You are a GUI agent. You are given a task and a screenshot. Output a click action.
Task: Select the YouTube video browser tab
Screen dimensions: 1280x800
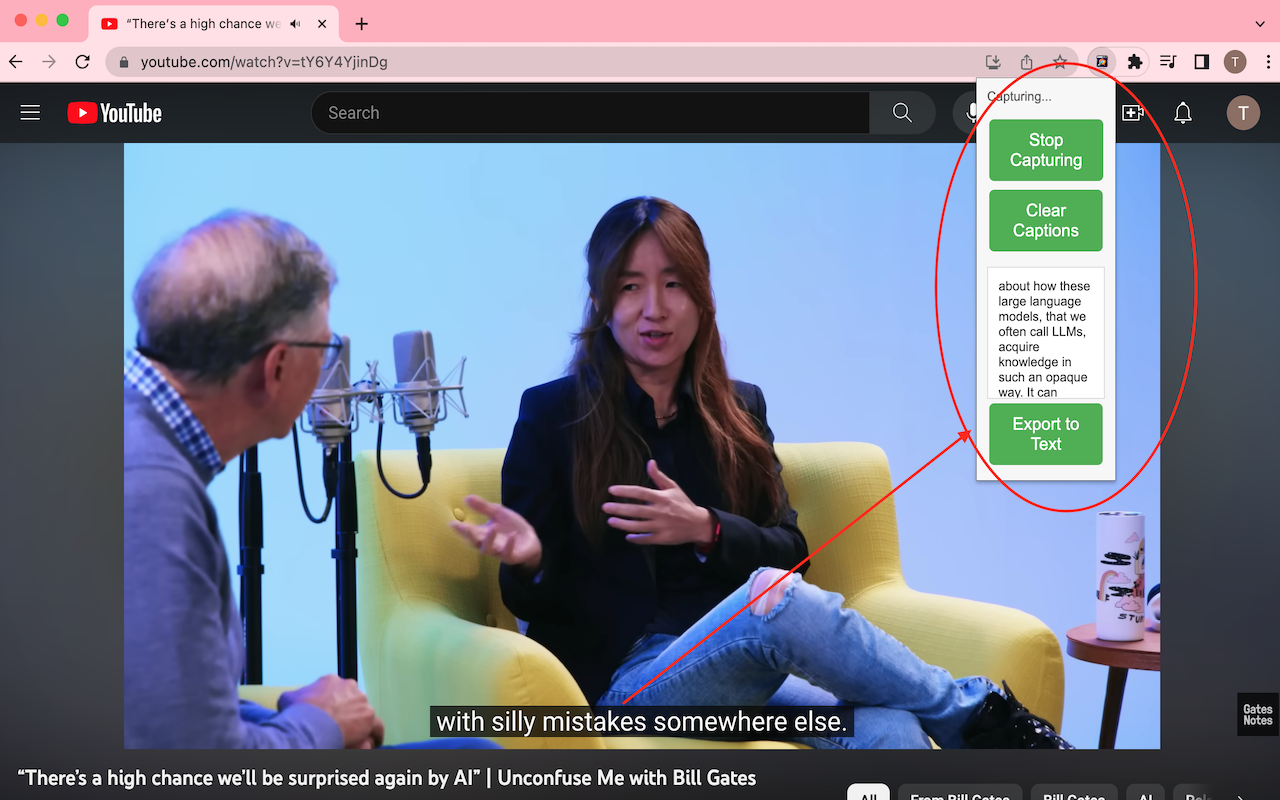pos(213,24)
